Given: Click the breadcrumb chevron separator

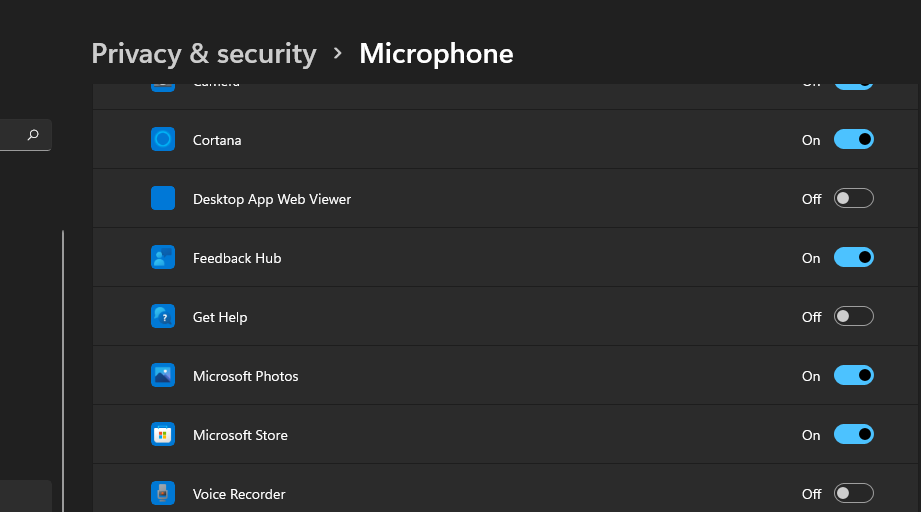Looking at the screenshot, I should [x=338, y=53].
